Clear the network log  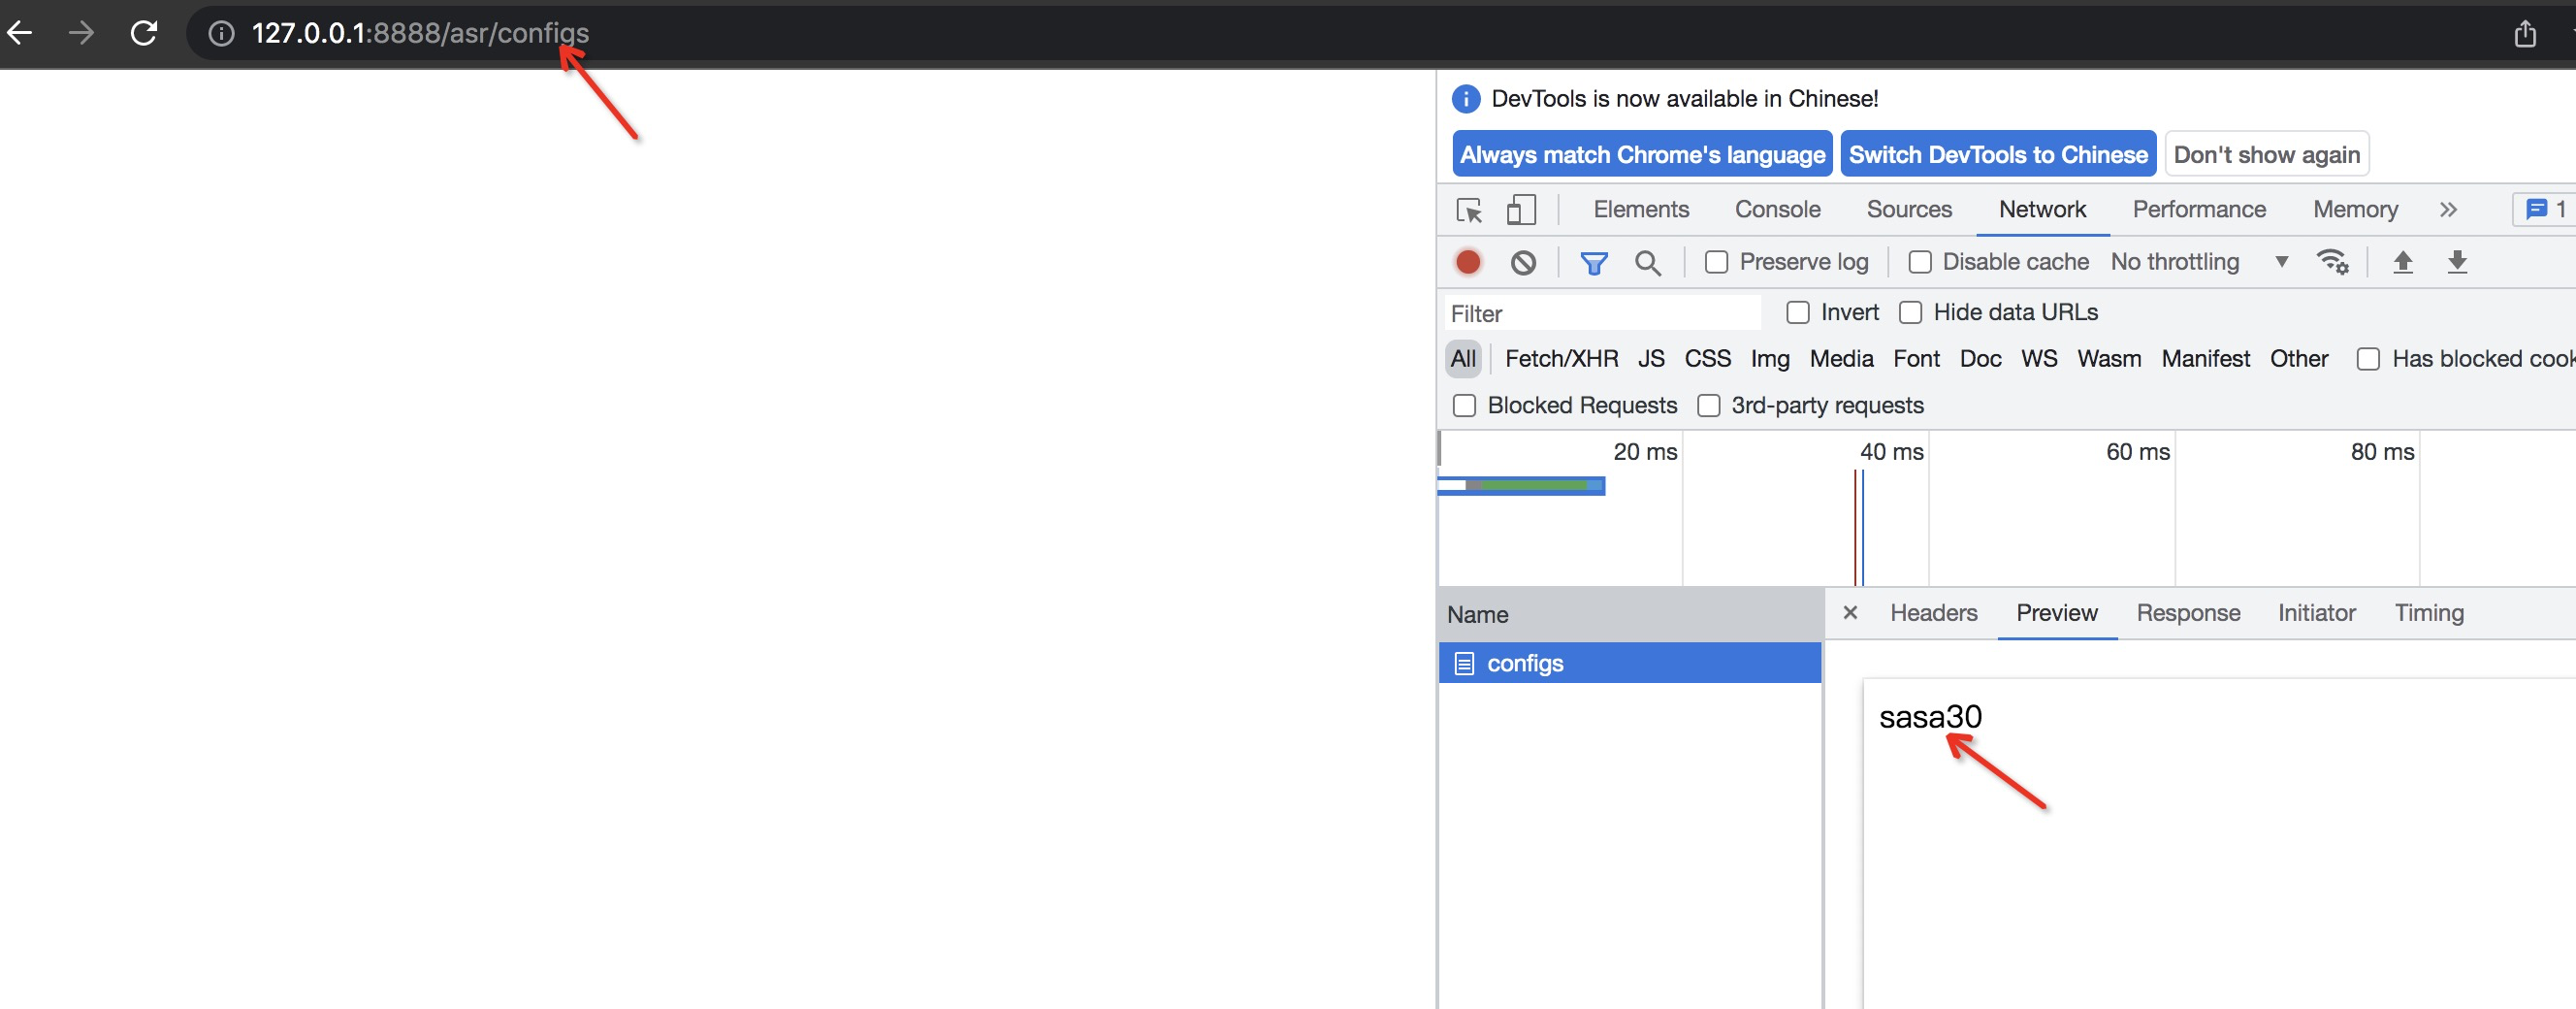point(1523,262)
